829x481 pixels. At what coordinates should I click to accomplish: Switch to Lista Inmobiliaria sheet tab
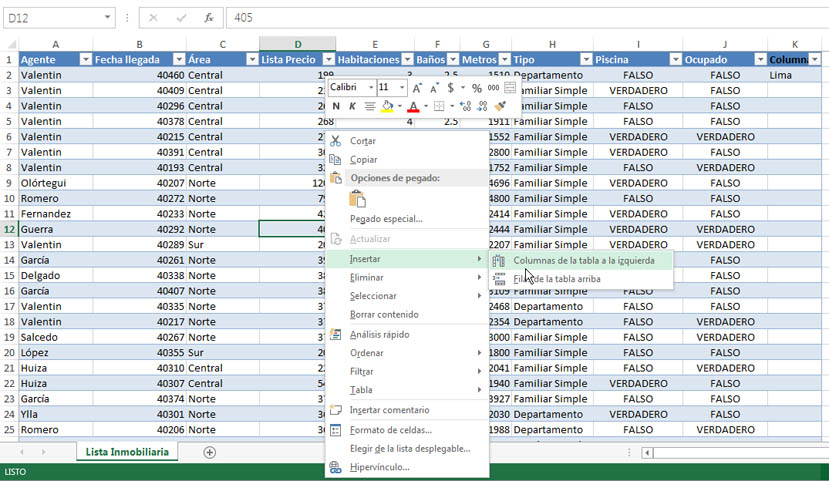126,452
